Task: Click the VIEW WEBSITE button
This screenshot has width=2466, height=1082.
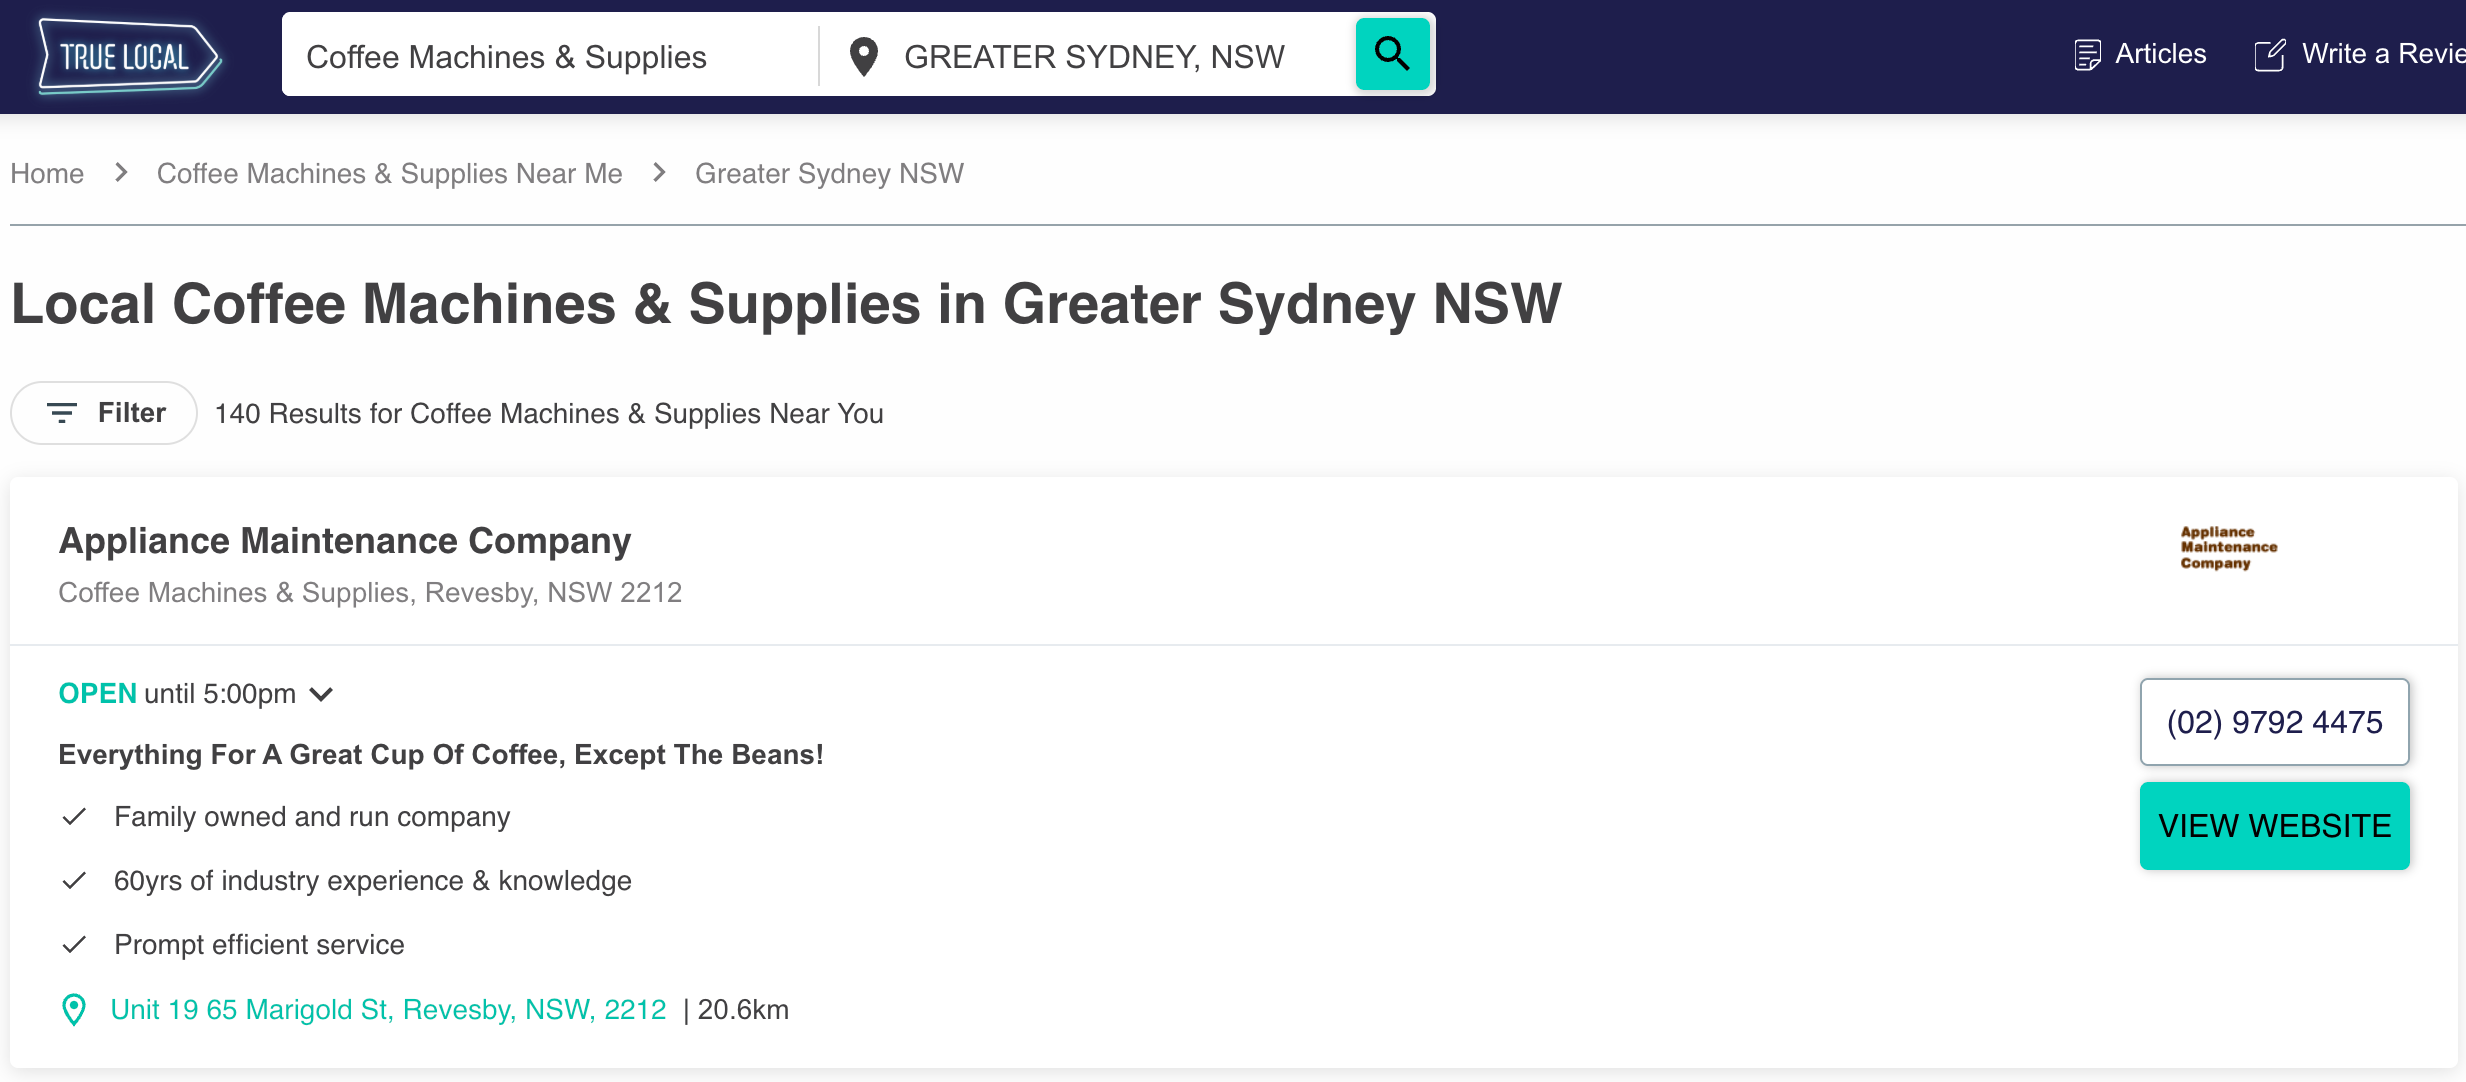Action: pyautogui.click(x=2274, y=826)
